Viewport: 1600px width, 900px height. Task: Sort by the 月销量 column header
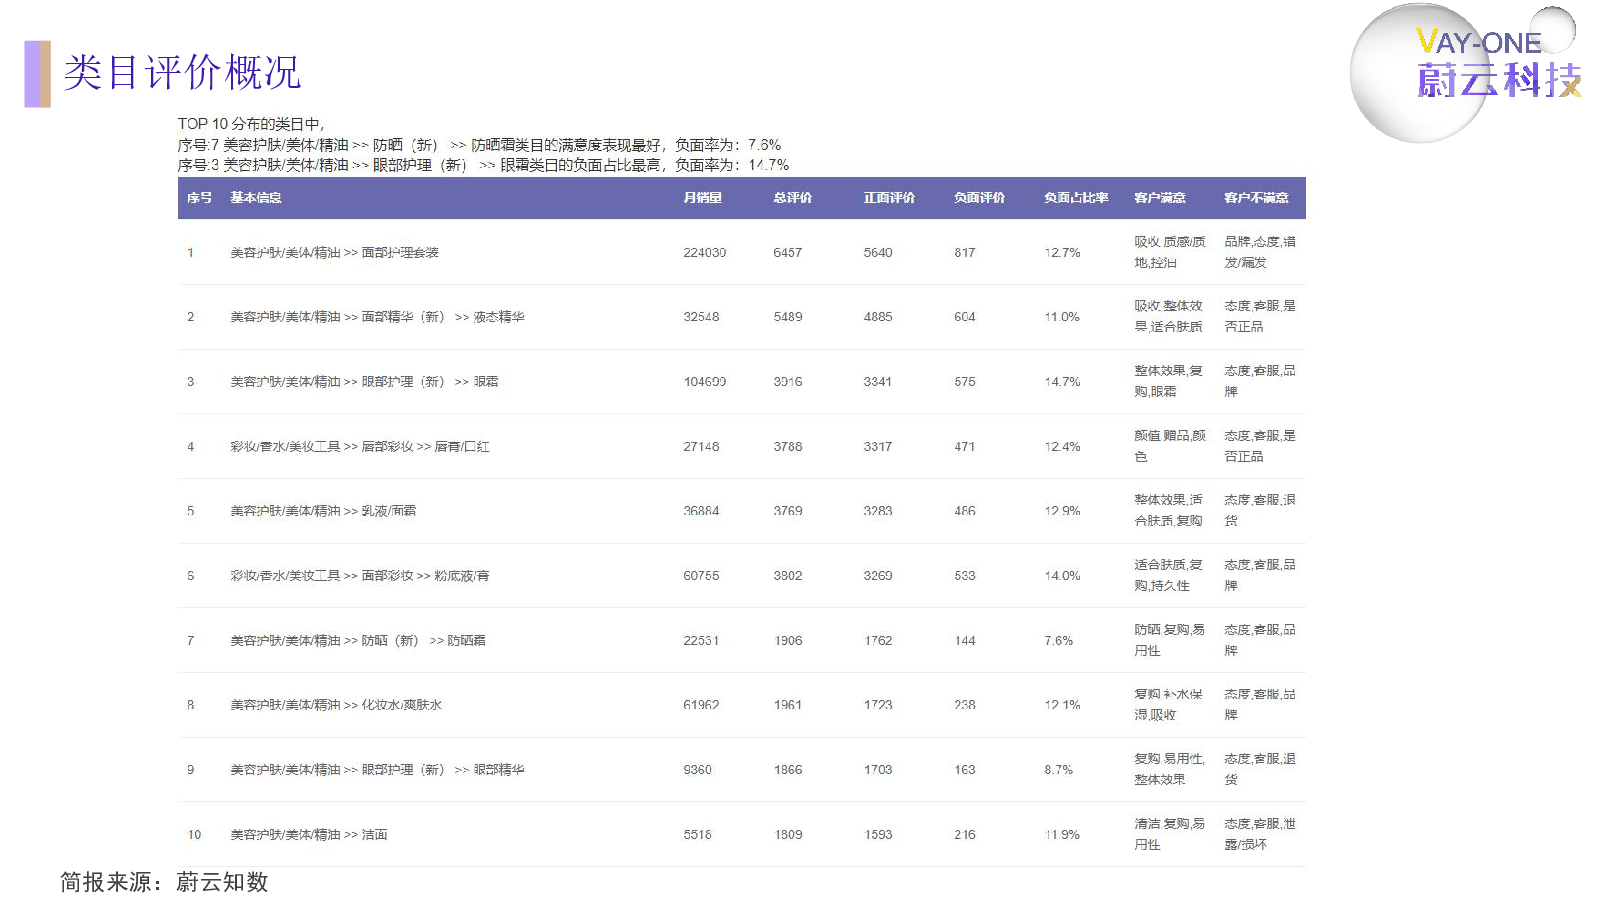(702, 198)
